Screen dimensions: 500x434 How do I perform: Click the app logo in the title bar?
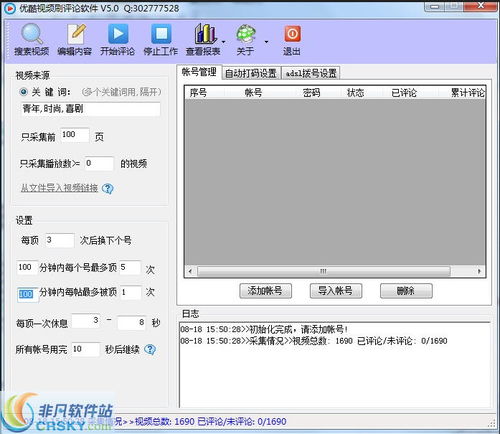click(9, 8)
